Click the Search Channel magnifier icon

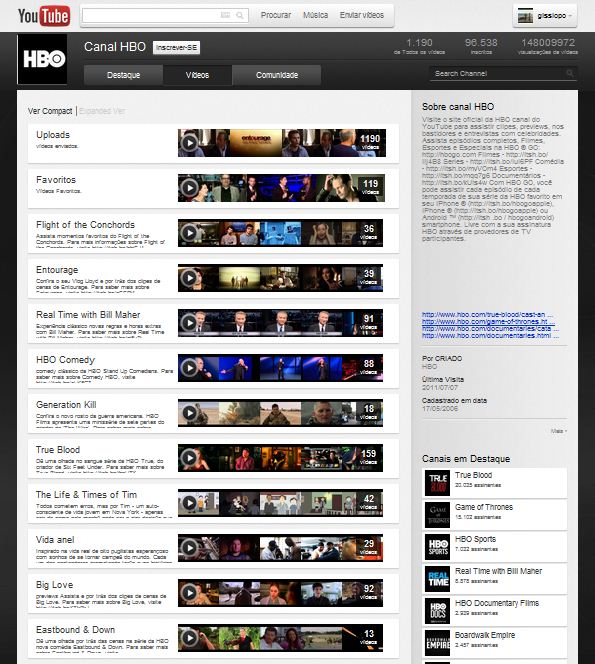click(x=570, y=74)
